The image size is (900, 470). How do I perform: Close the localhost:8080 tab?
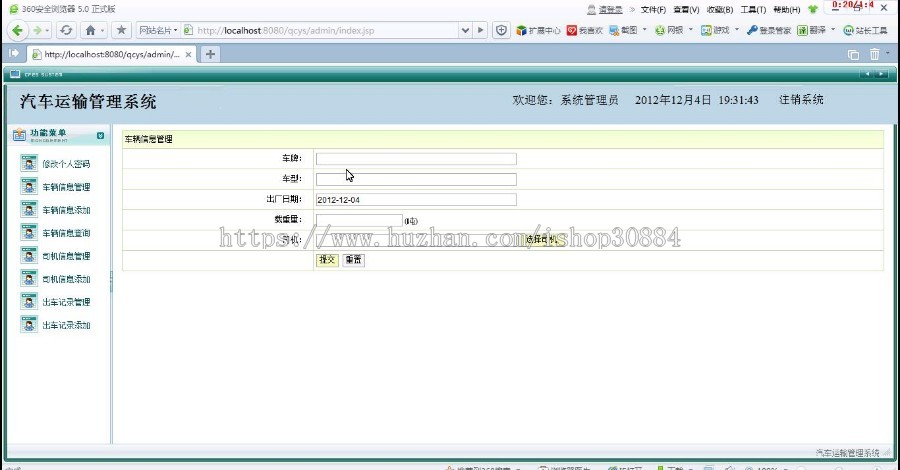188,55
